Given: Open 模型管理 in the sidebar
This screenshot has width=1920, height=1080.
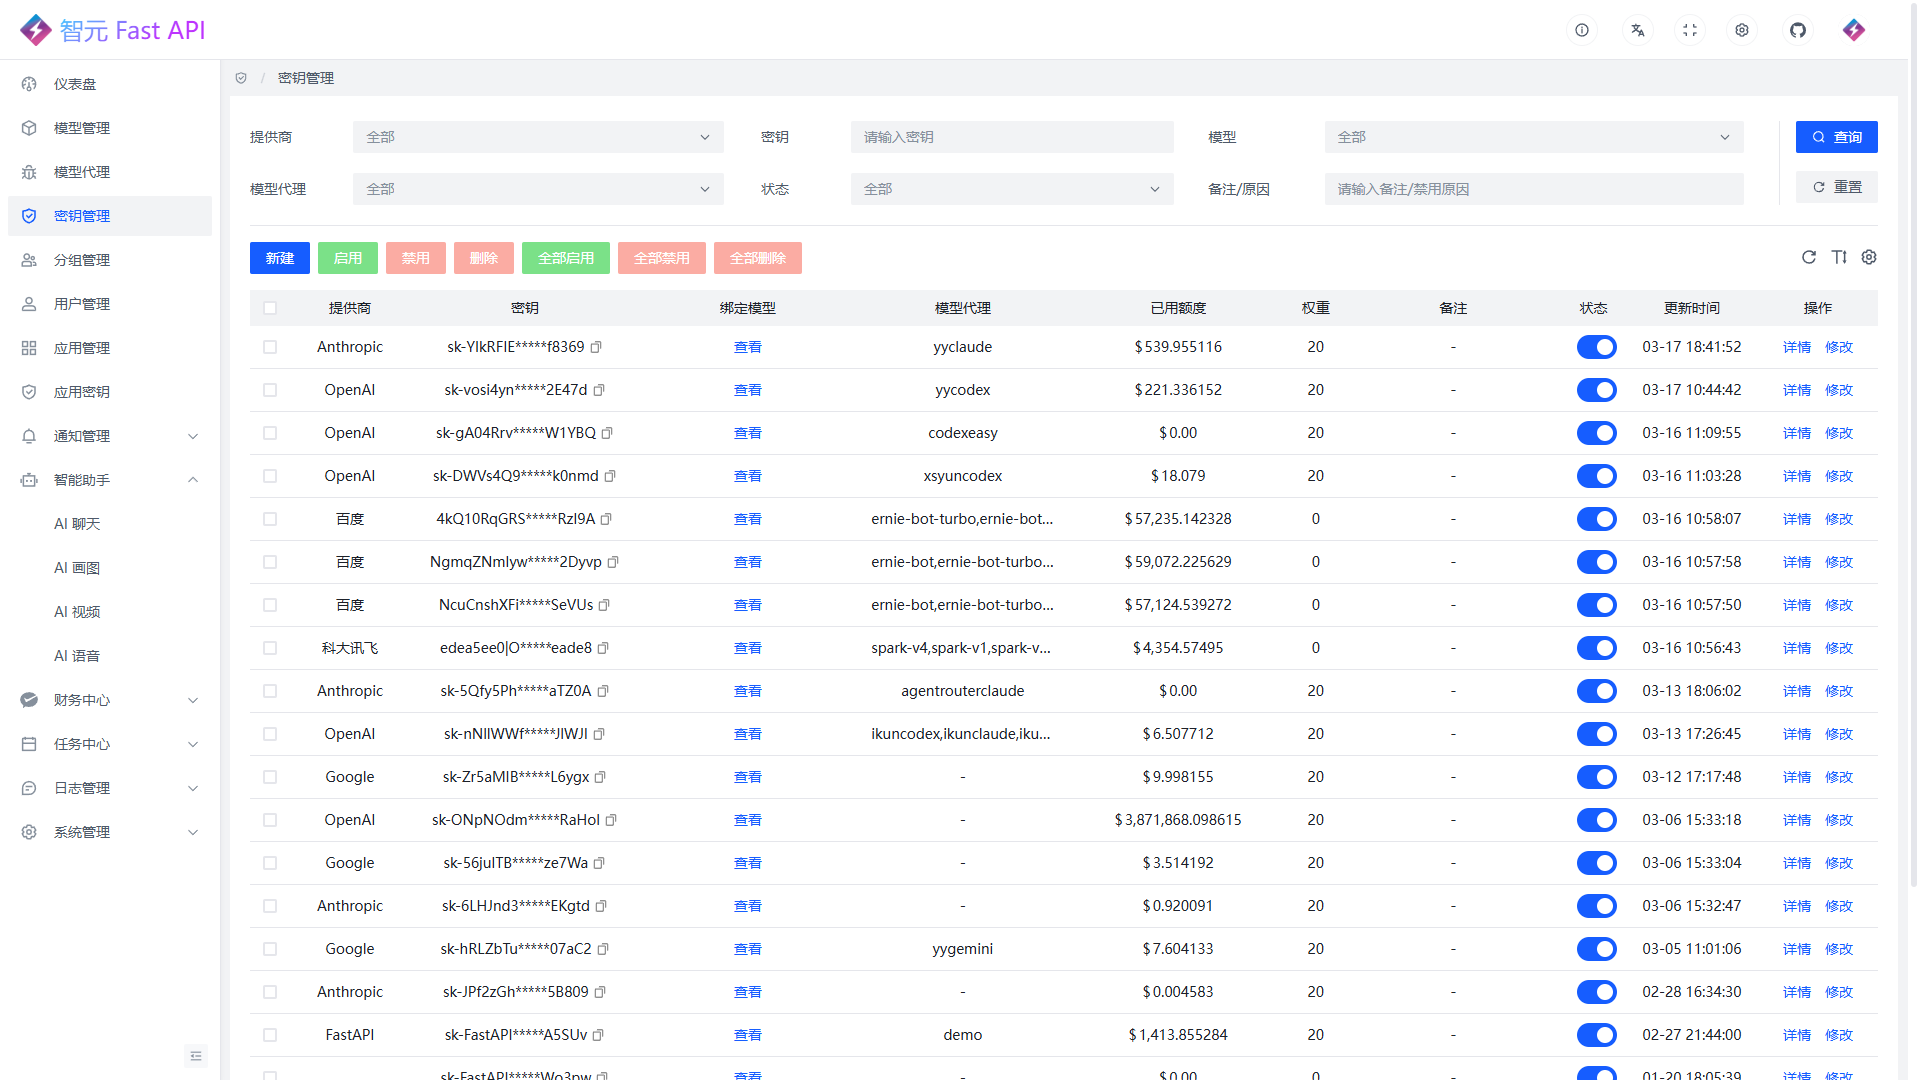Looking at the screenshot, I should (x=82, y=128).
